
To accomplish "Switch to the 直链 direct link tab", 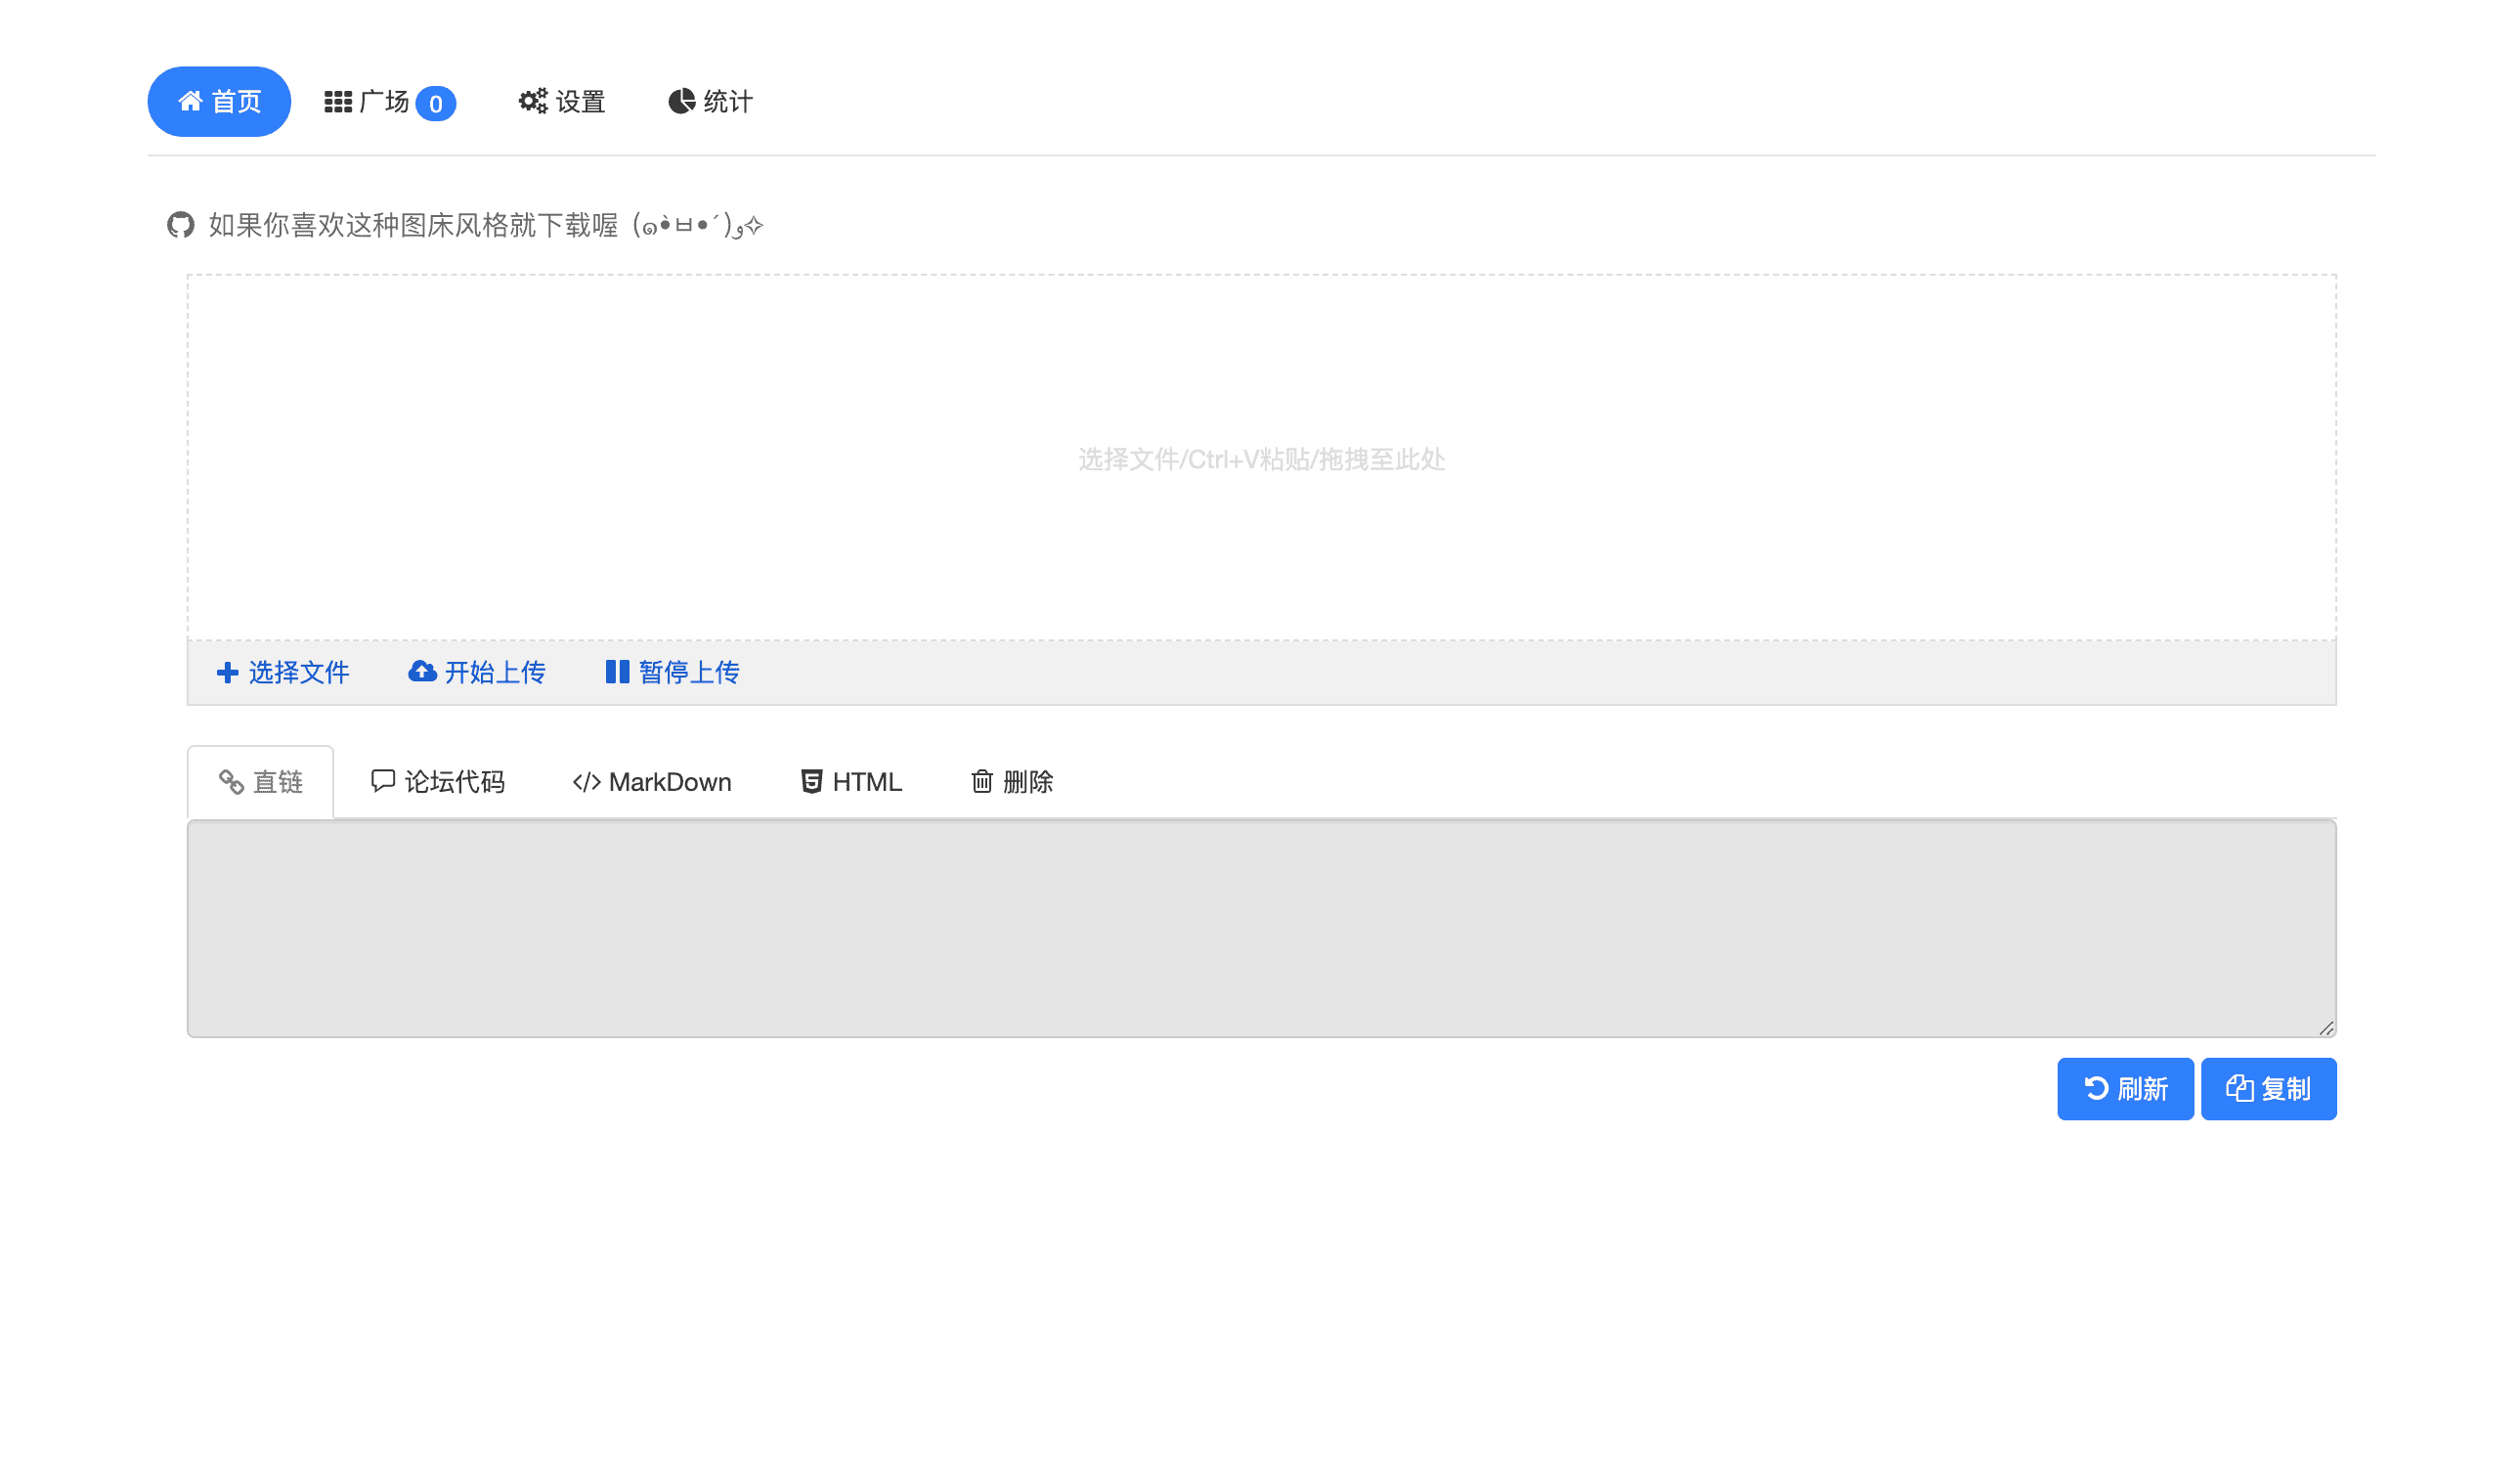I will click(x=261, y=782).
